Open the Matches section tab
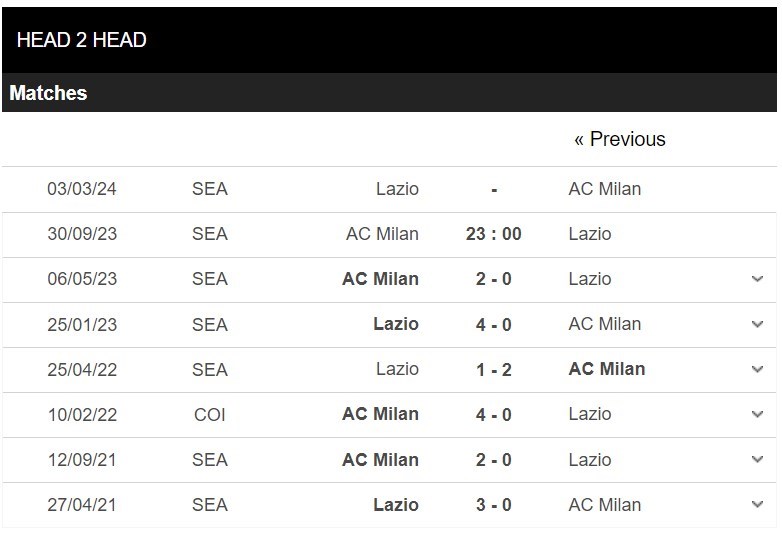The image size is (782, 542). (48, 93)
